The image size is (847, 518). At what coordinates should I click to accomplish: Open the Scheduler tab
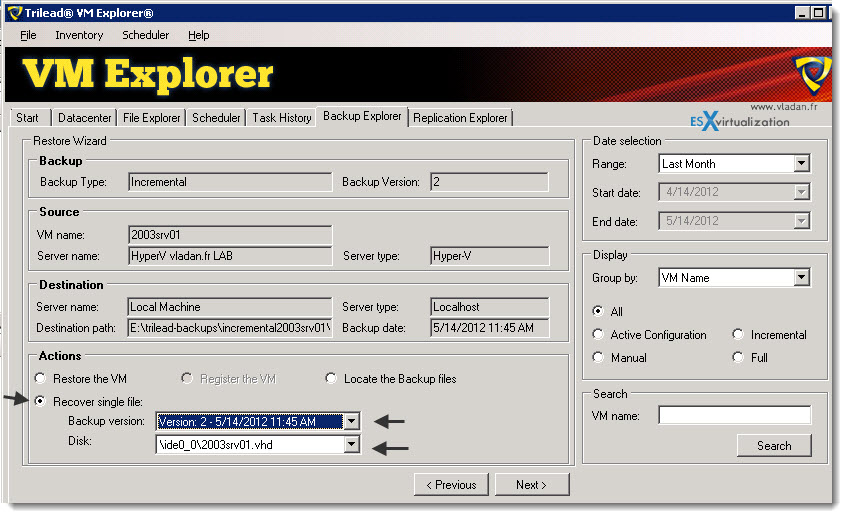click(x=216, y=118)
